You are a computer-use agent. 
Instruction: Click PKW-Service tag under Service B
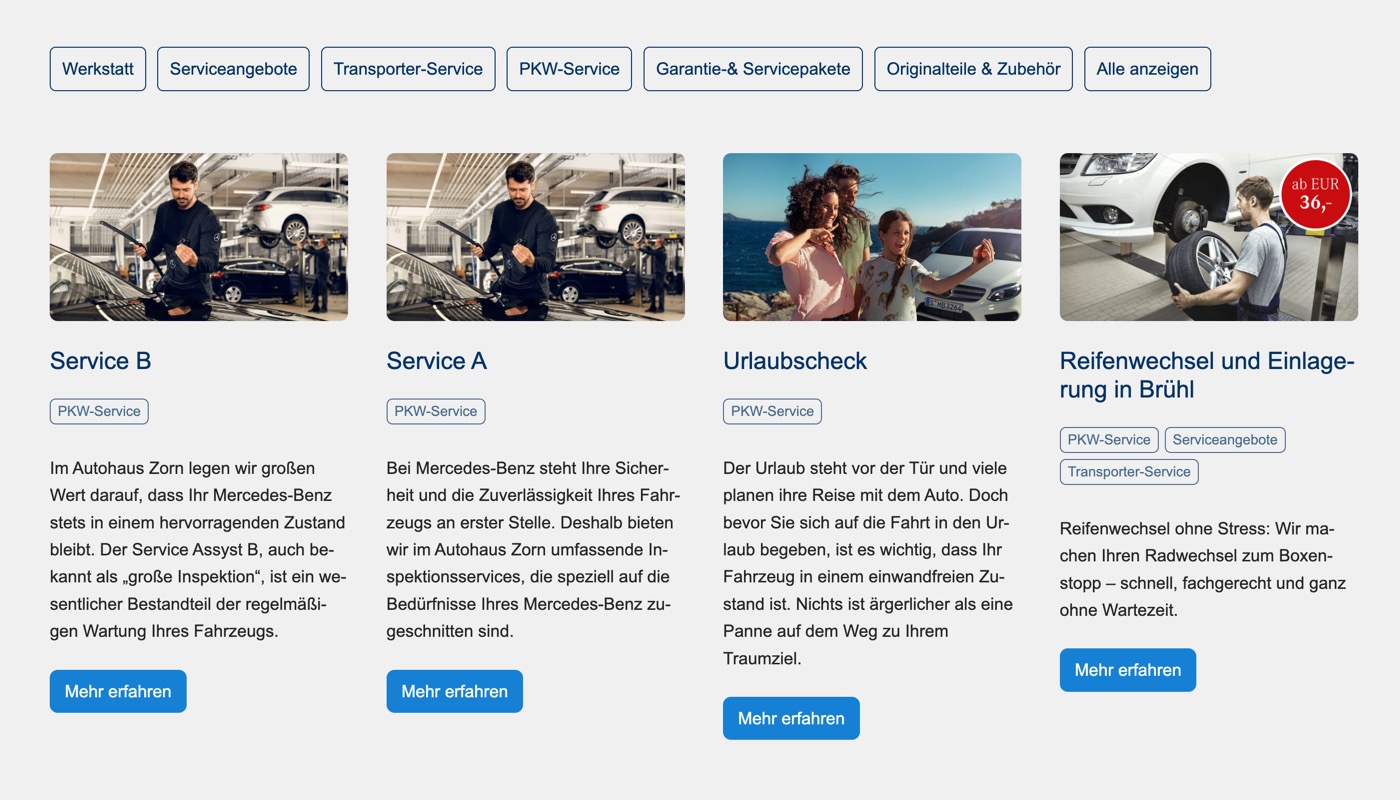[x=99, y=411]
